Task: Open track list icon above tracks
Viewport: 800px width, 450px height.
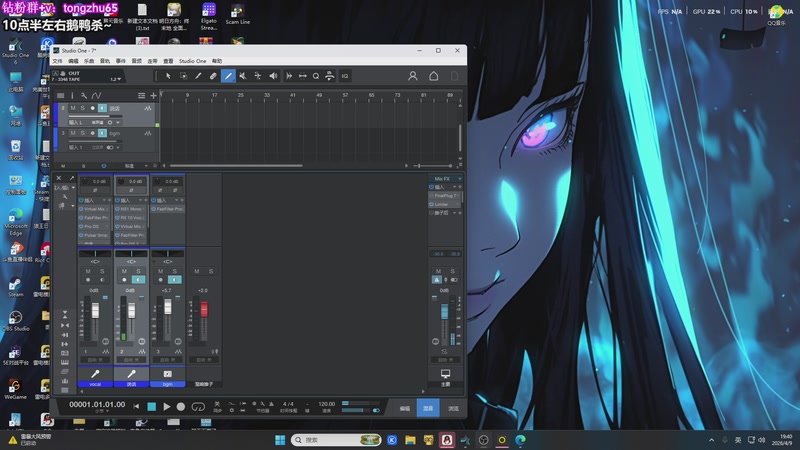Action: (x=60, y=95)
